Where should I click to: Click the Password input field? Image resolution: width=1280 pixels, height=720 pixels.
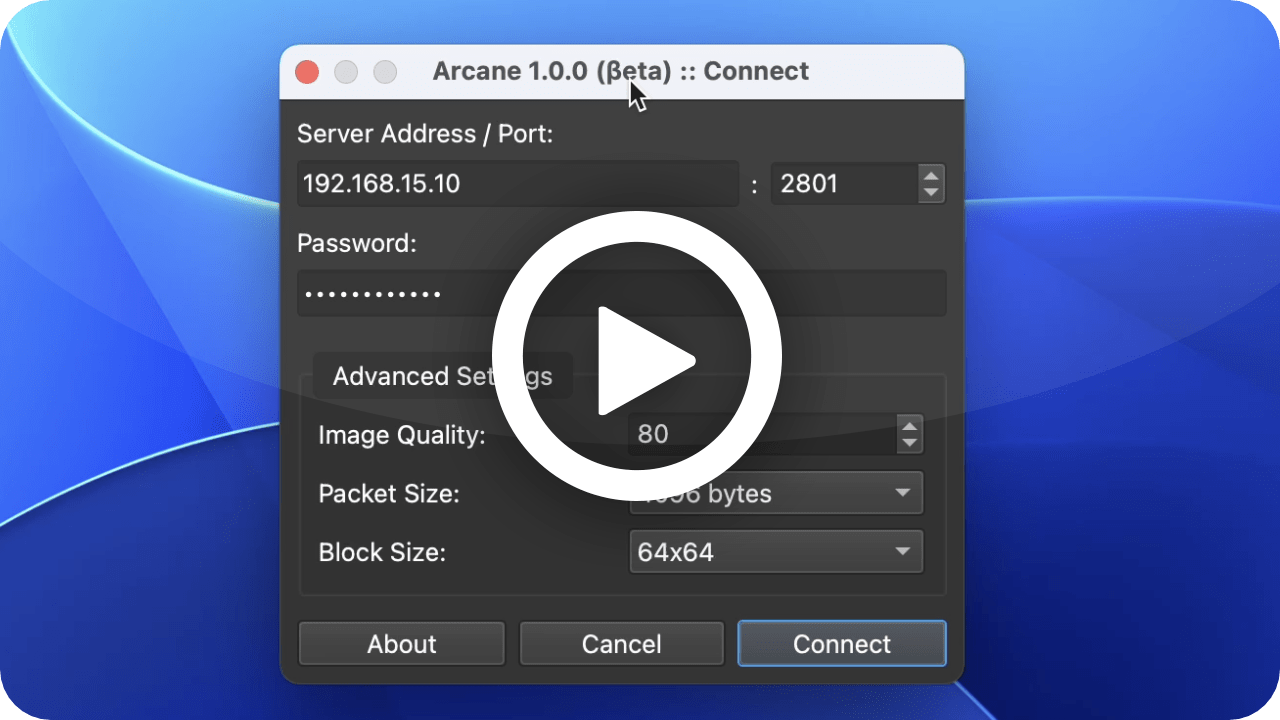tap(622, 294)
